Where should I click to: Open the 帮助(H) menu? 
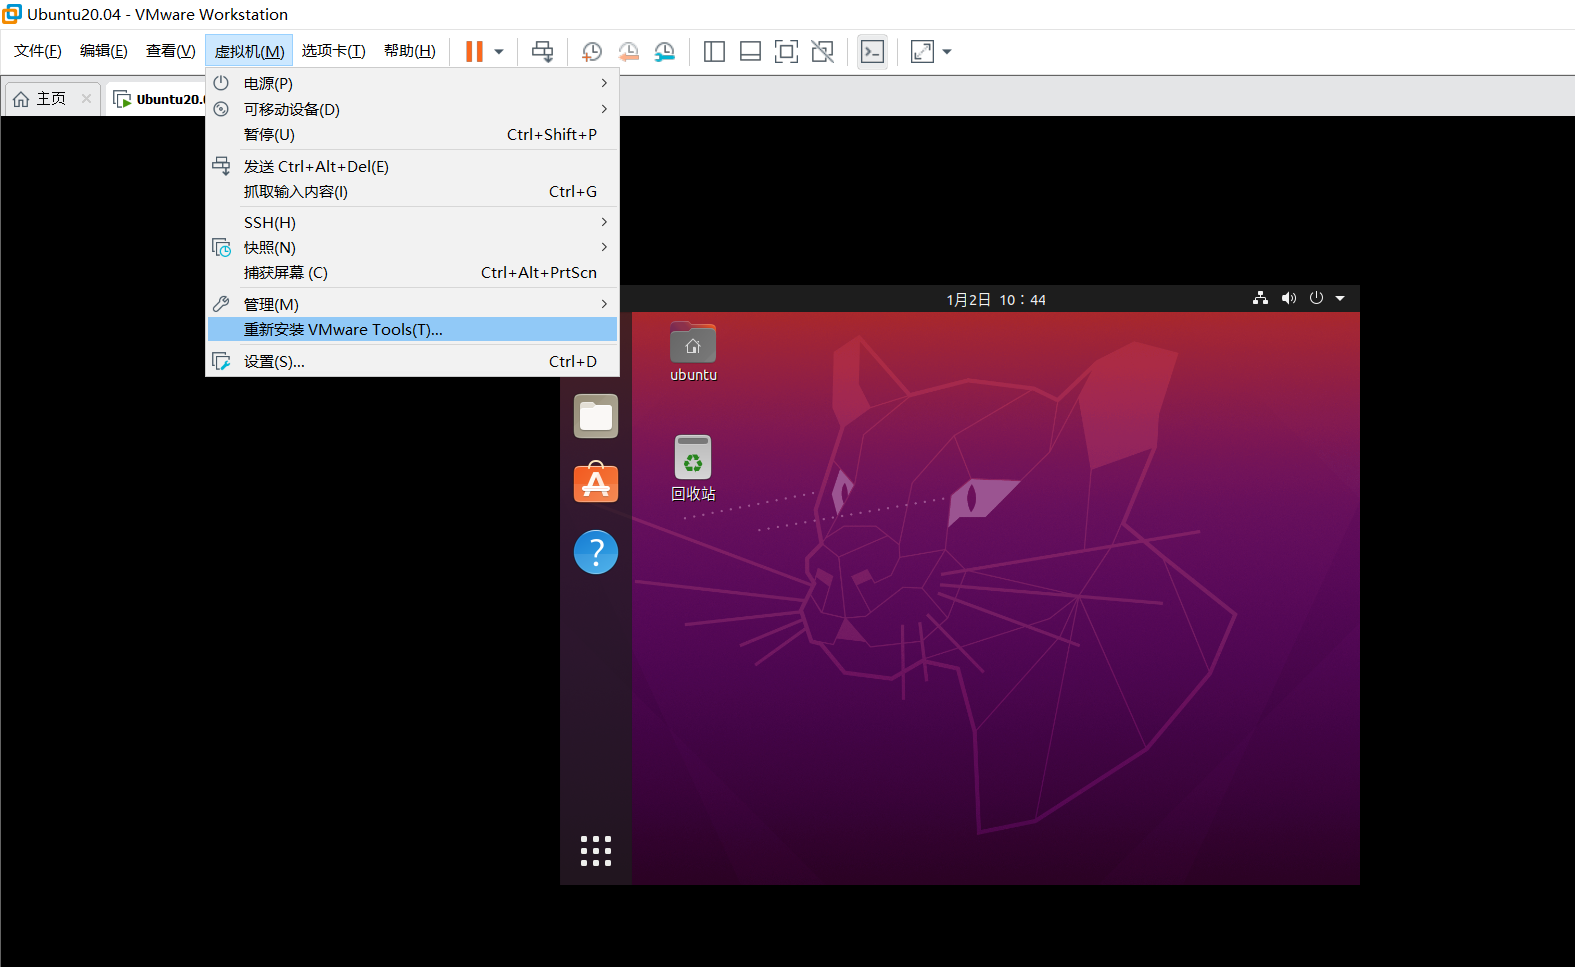coord(410,51)
